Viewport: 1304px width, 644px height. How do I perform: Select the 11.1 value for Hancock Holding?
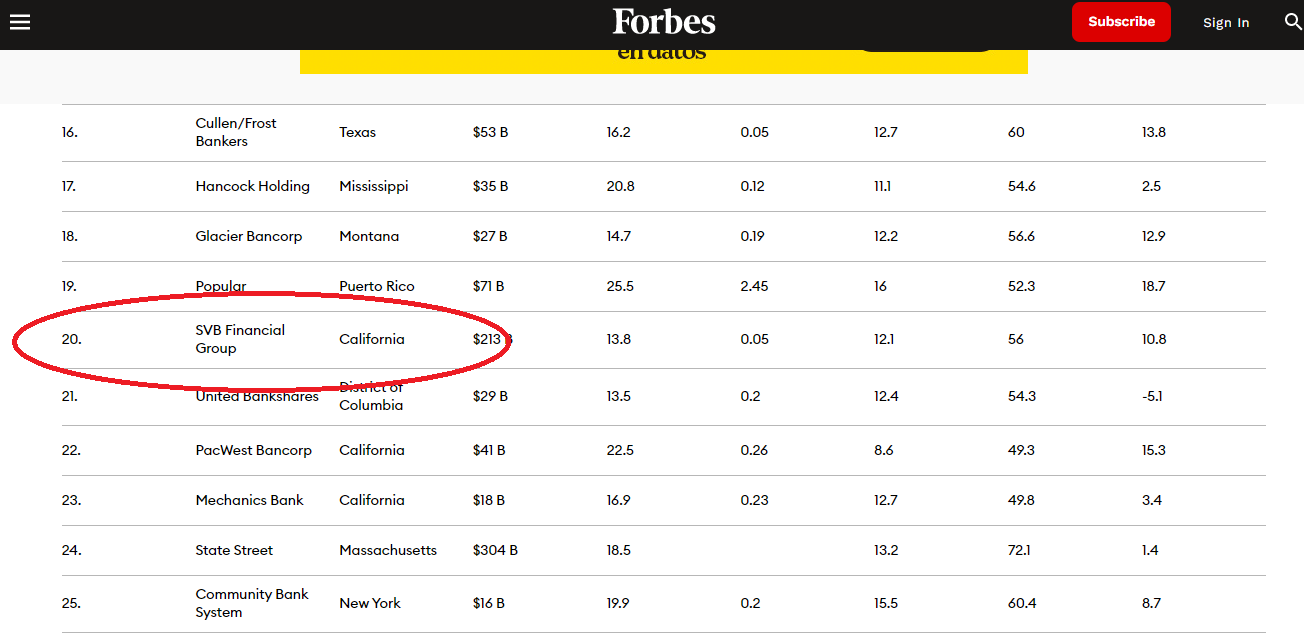(884, 186)
